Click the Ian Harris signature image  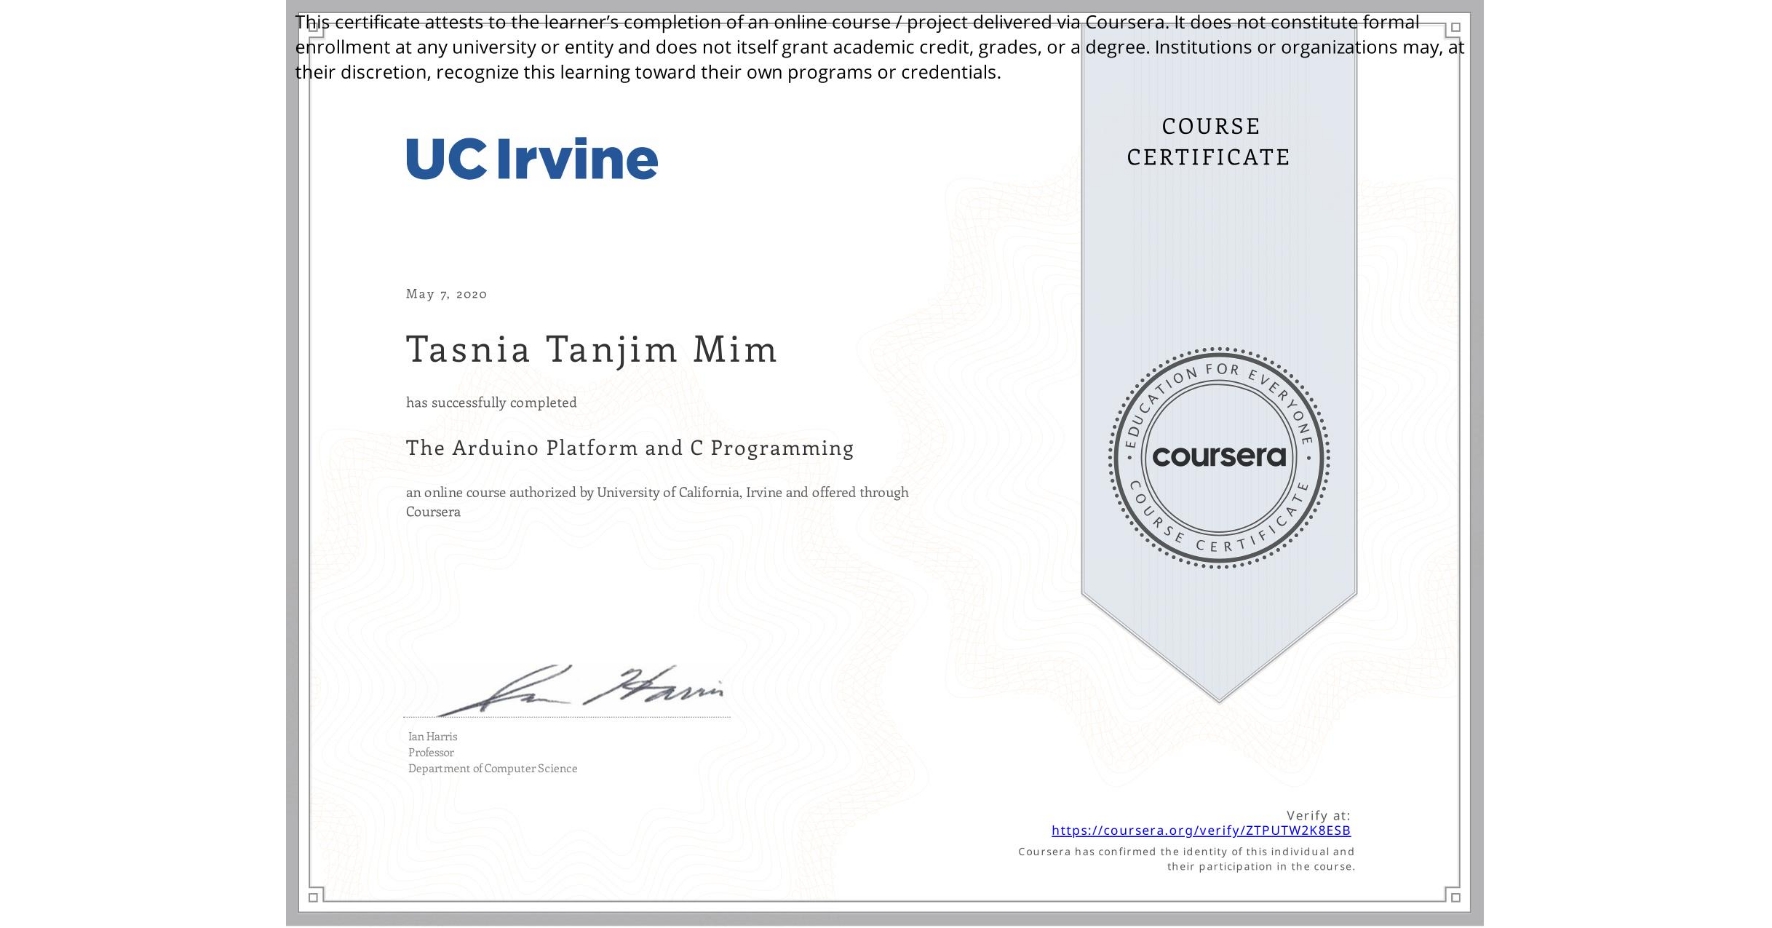(582, 690)
